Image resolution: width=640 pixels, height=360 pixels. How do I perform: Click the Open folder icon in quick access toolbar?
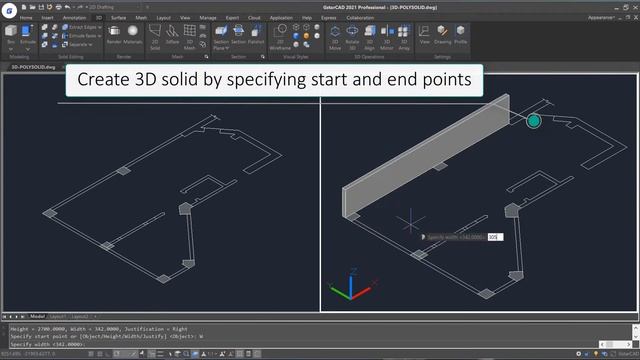point(32,7)
